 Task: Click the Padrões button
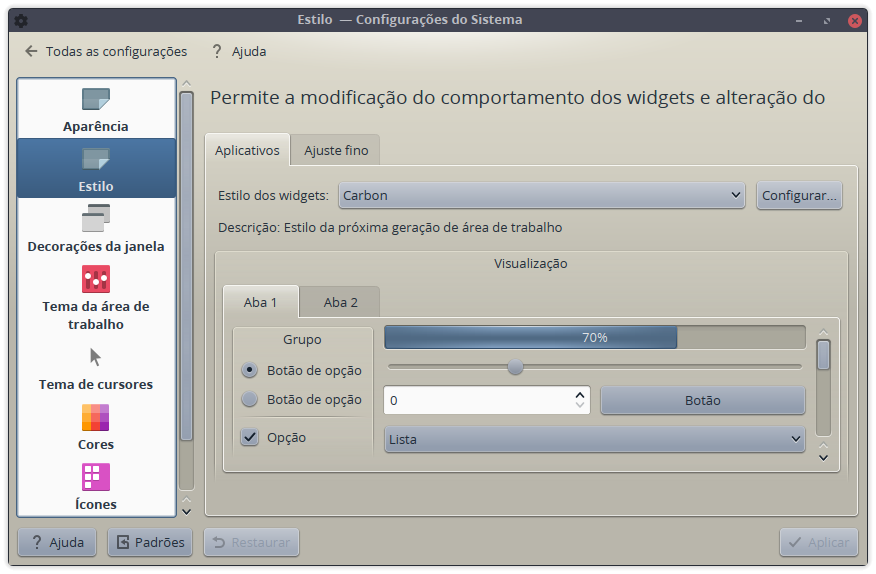tap(150, 542)
